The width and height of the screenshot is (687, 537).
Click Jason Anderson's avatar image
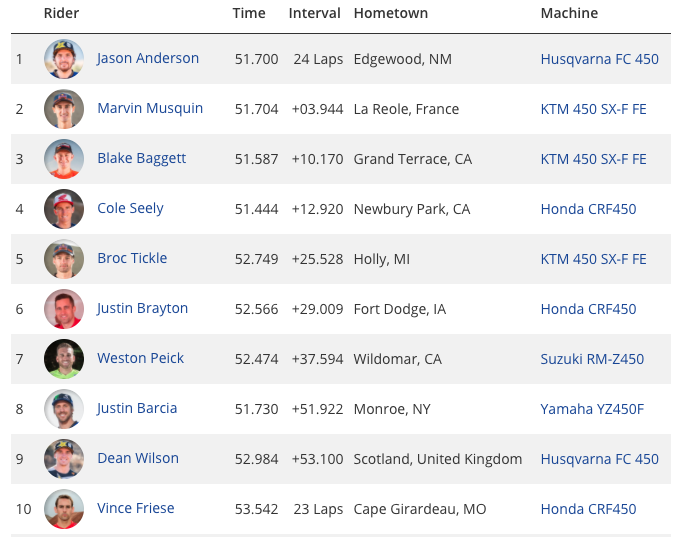[x=64, y=59]
